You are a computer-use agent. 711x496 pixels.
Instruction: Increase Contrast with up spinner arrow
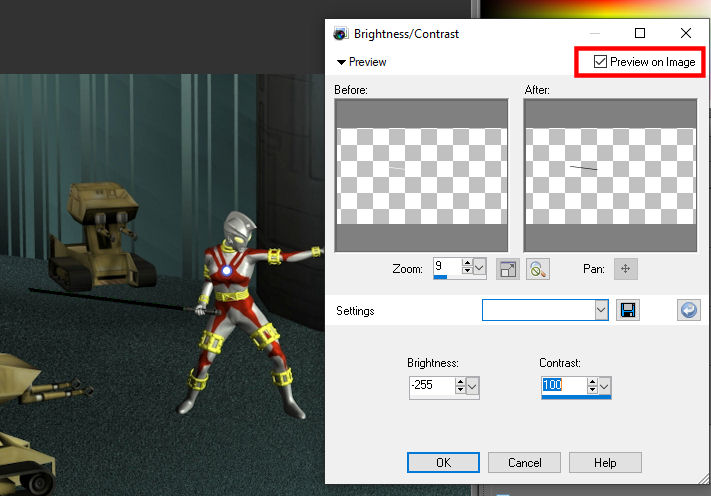click(592, 382)
